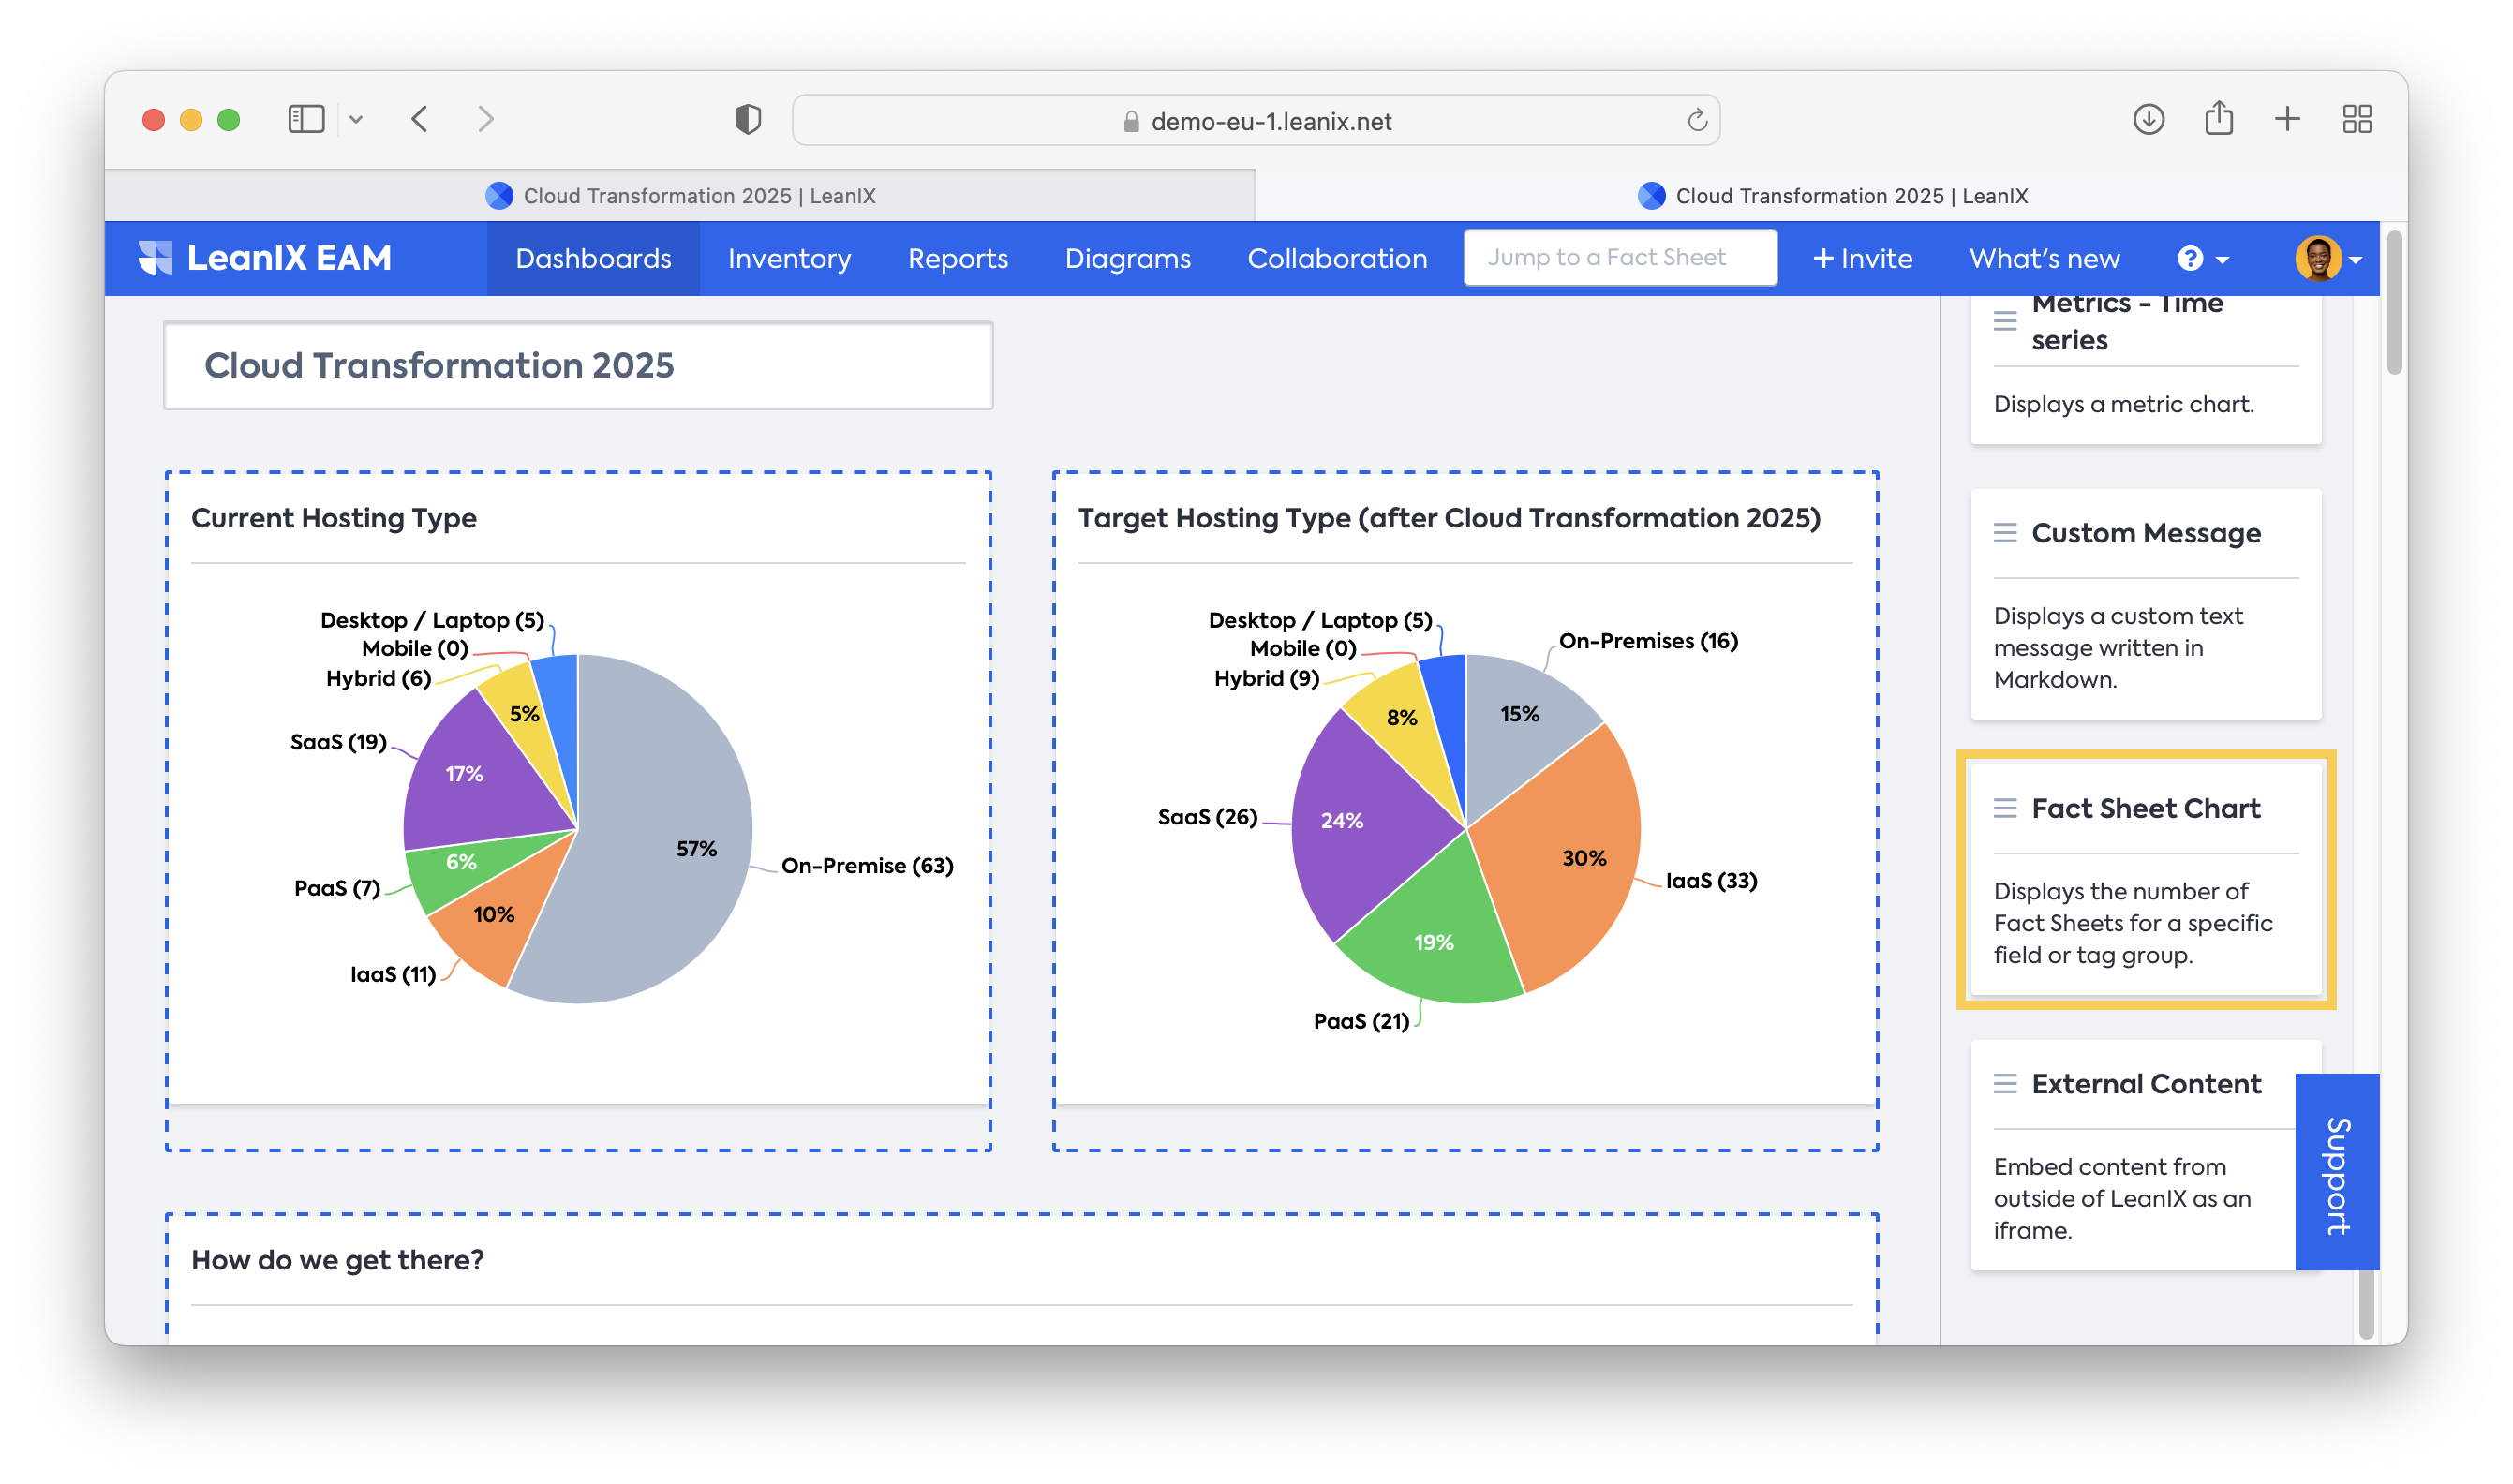Expand the sidebar chevron dropdown in Safari
The image size is (2513, 1484).
(356, 120)
